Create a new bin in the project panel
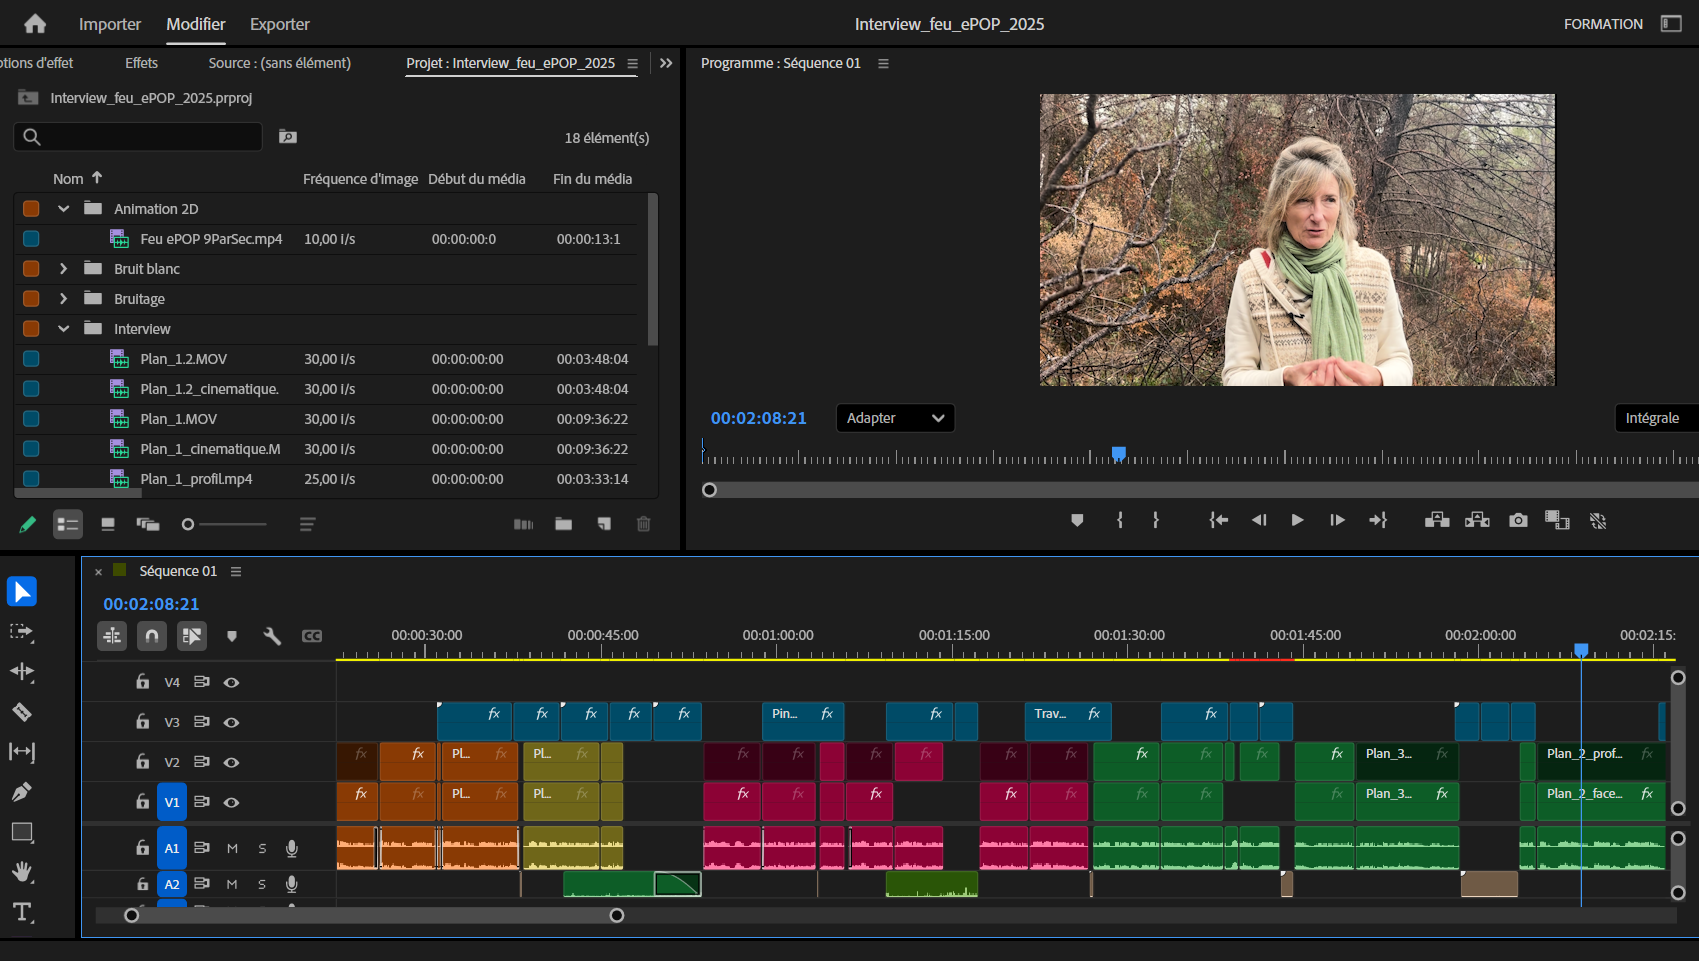 coord(563,524)
